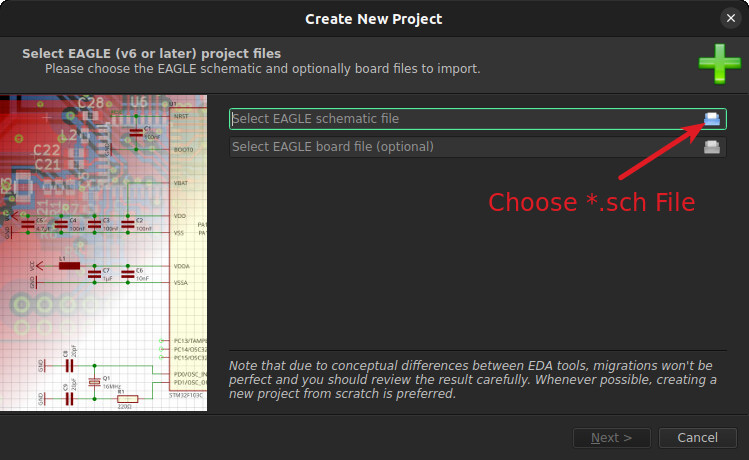Click the migration note text
The height and width of the screenshot is (460, 749).
pos(472,380)
